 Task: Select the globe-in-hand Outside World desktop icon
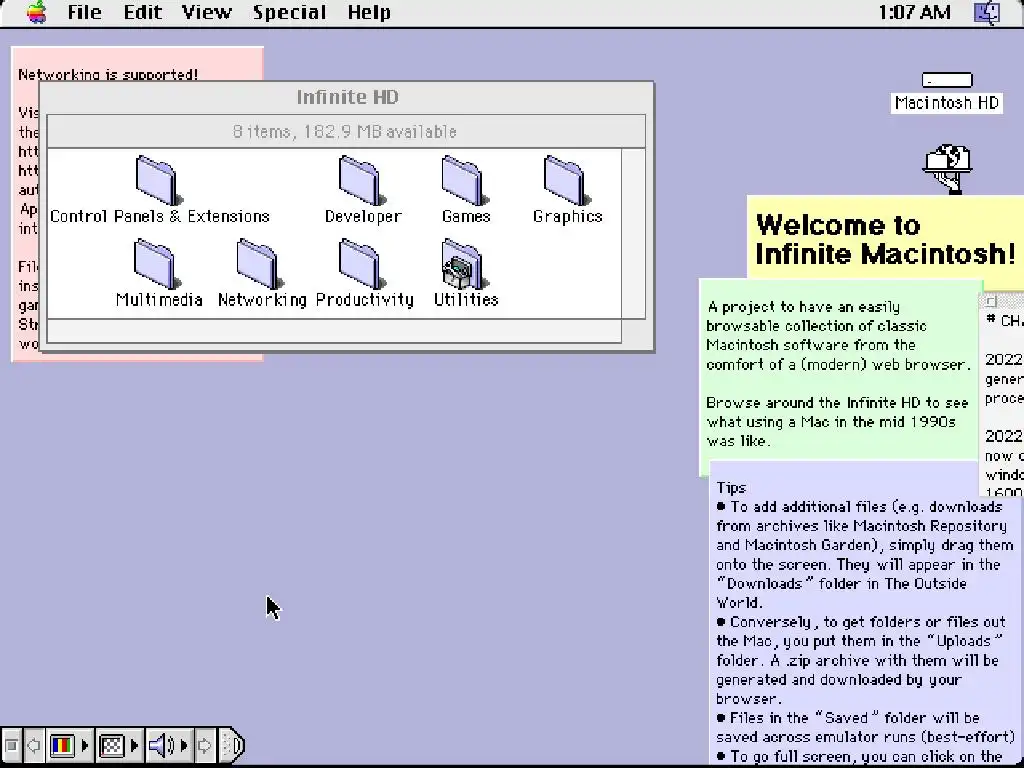(948, 168)
